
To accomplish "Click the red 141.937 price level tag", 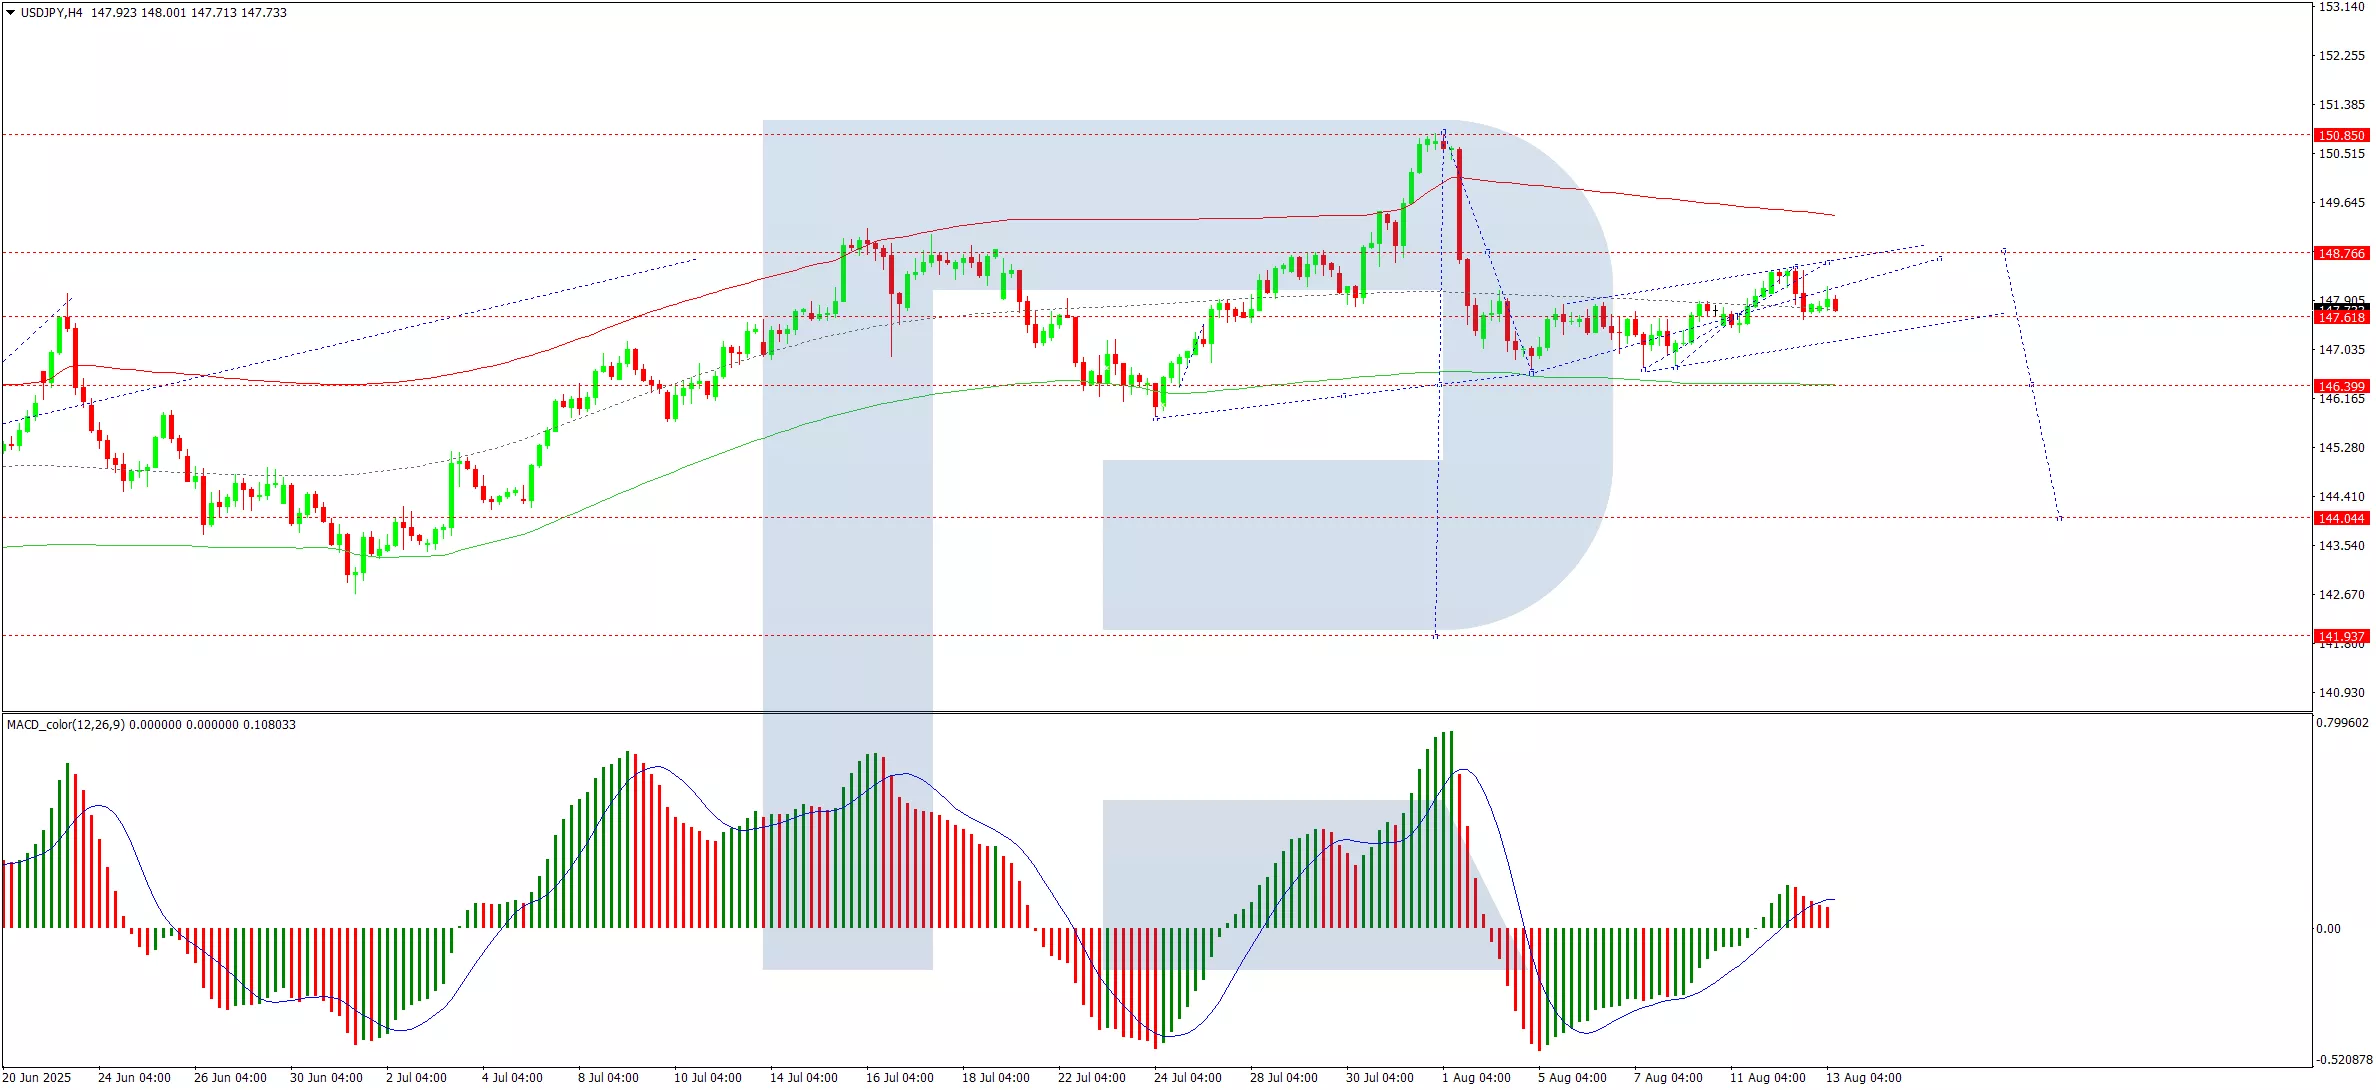I will (x=2341, y=637).
